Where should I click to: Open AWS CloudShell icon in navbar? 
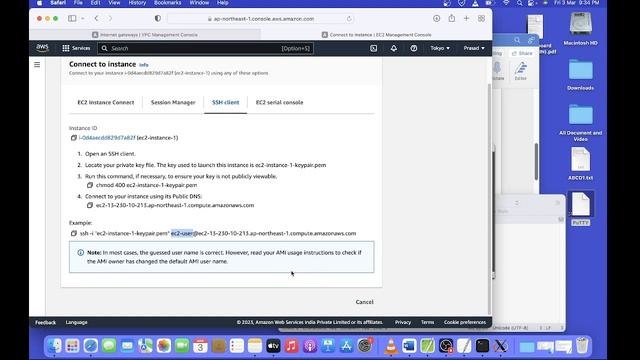click(373, 48)
